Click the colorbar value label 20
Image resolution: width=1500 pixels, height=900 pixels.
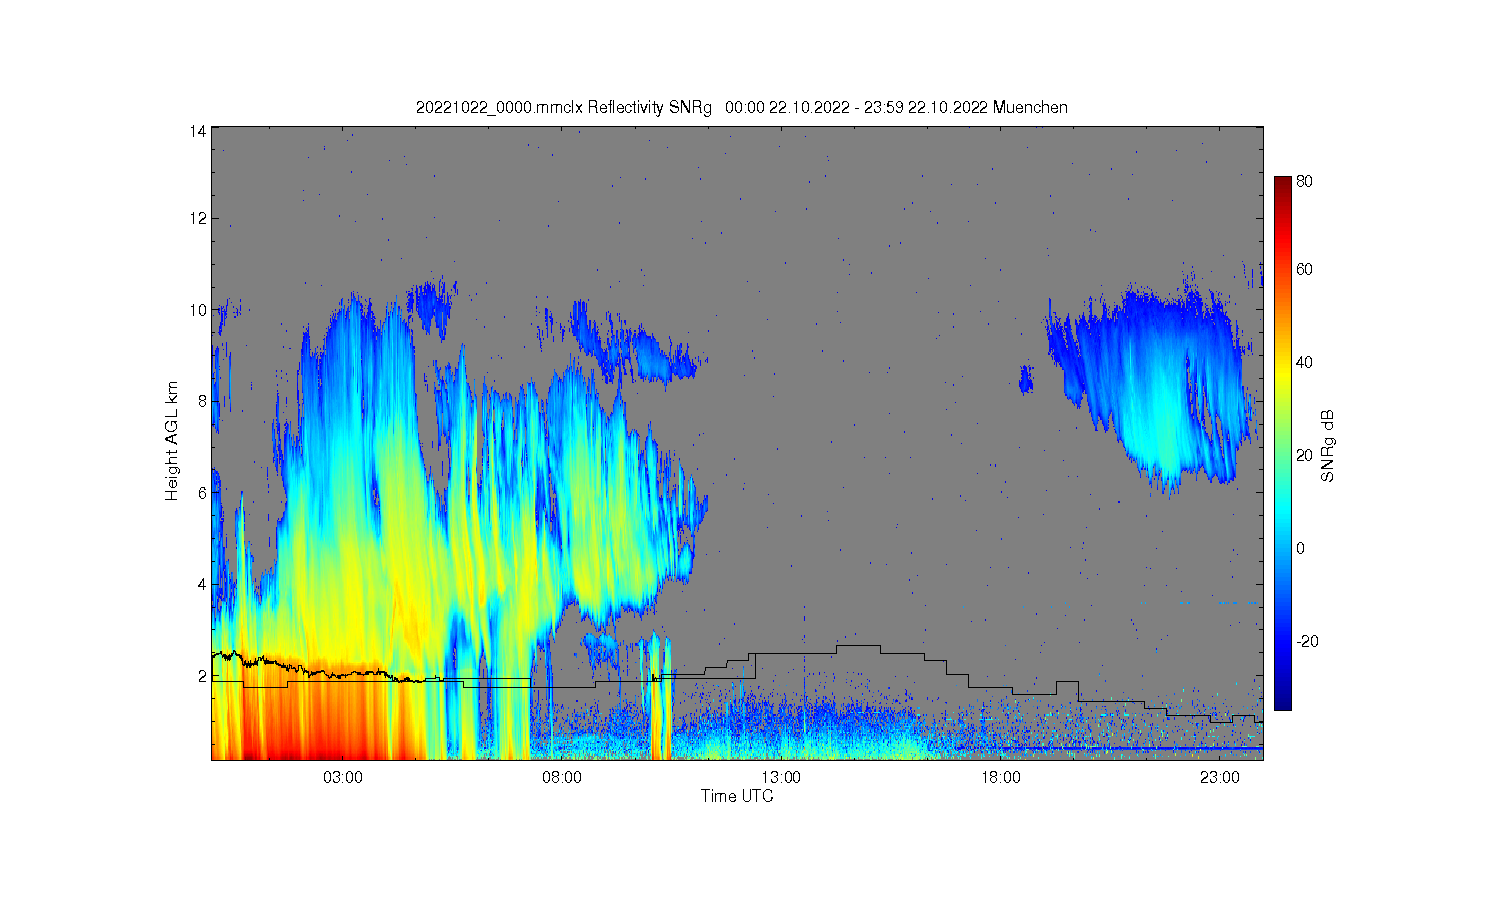[1304, 456]
